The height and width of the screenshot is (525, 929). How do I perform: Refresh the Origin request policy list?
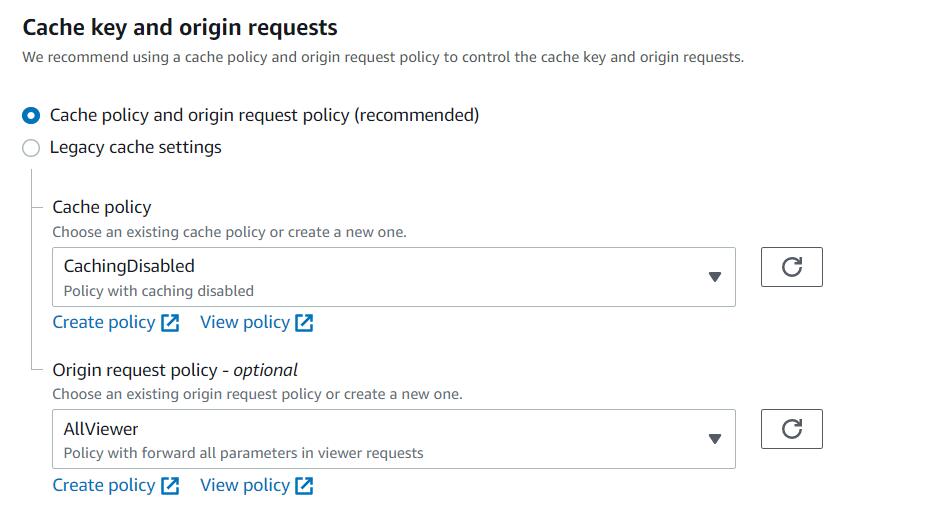tap(791, 429)
